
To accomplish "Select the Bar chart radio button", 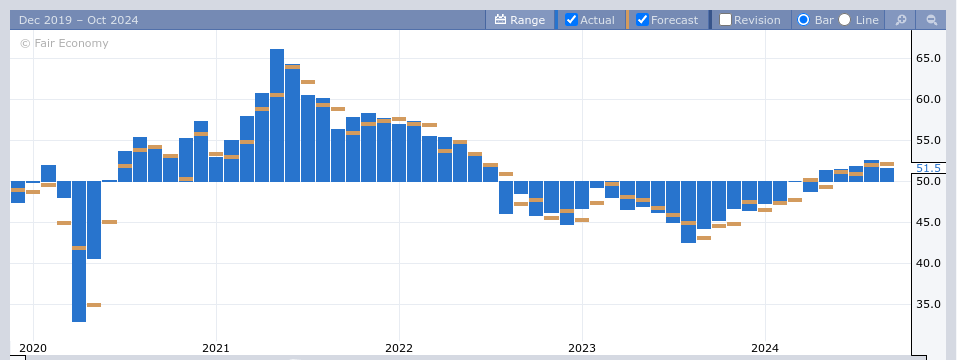I will [803, 20].
